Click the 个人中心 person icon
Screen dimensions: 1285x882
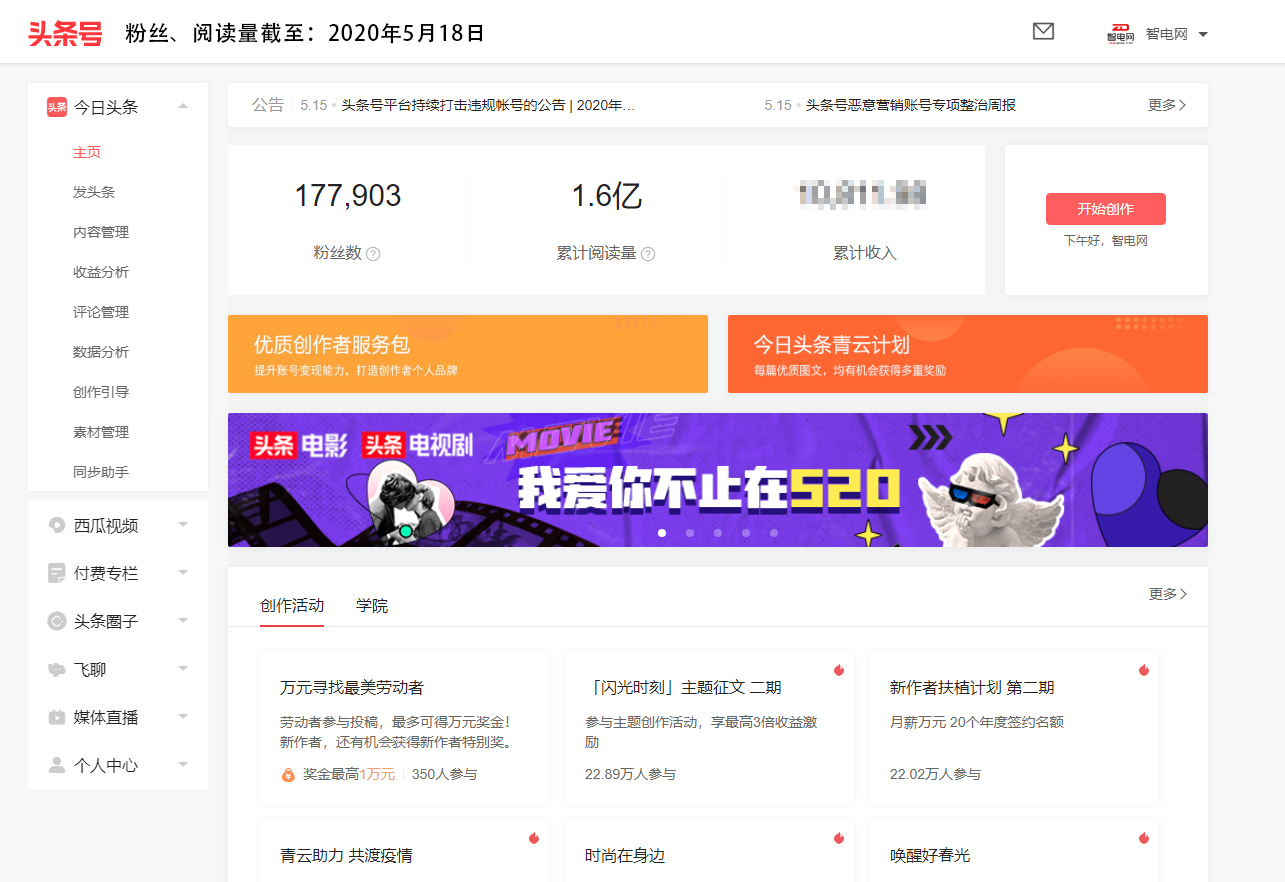tap(57, 765)
